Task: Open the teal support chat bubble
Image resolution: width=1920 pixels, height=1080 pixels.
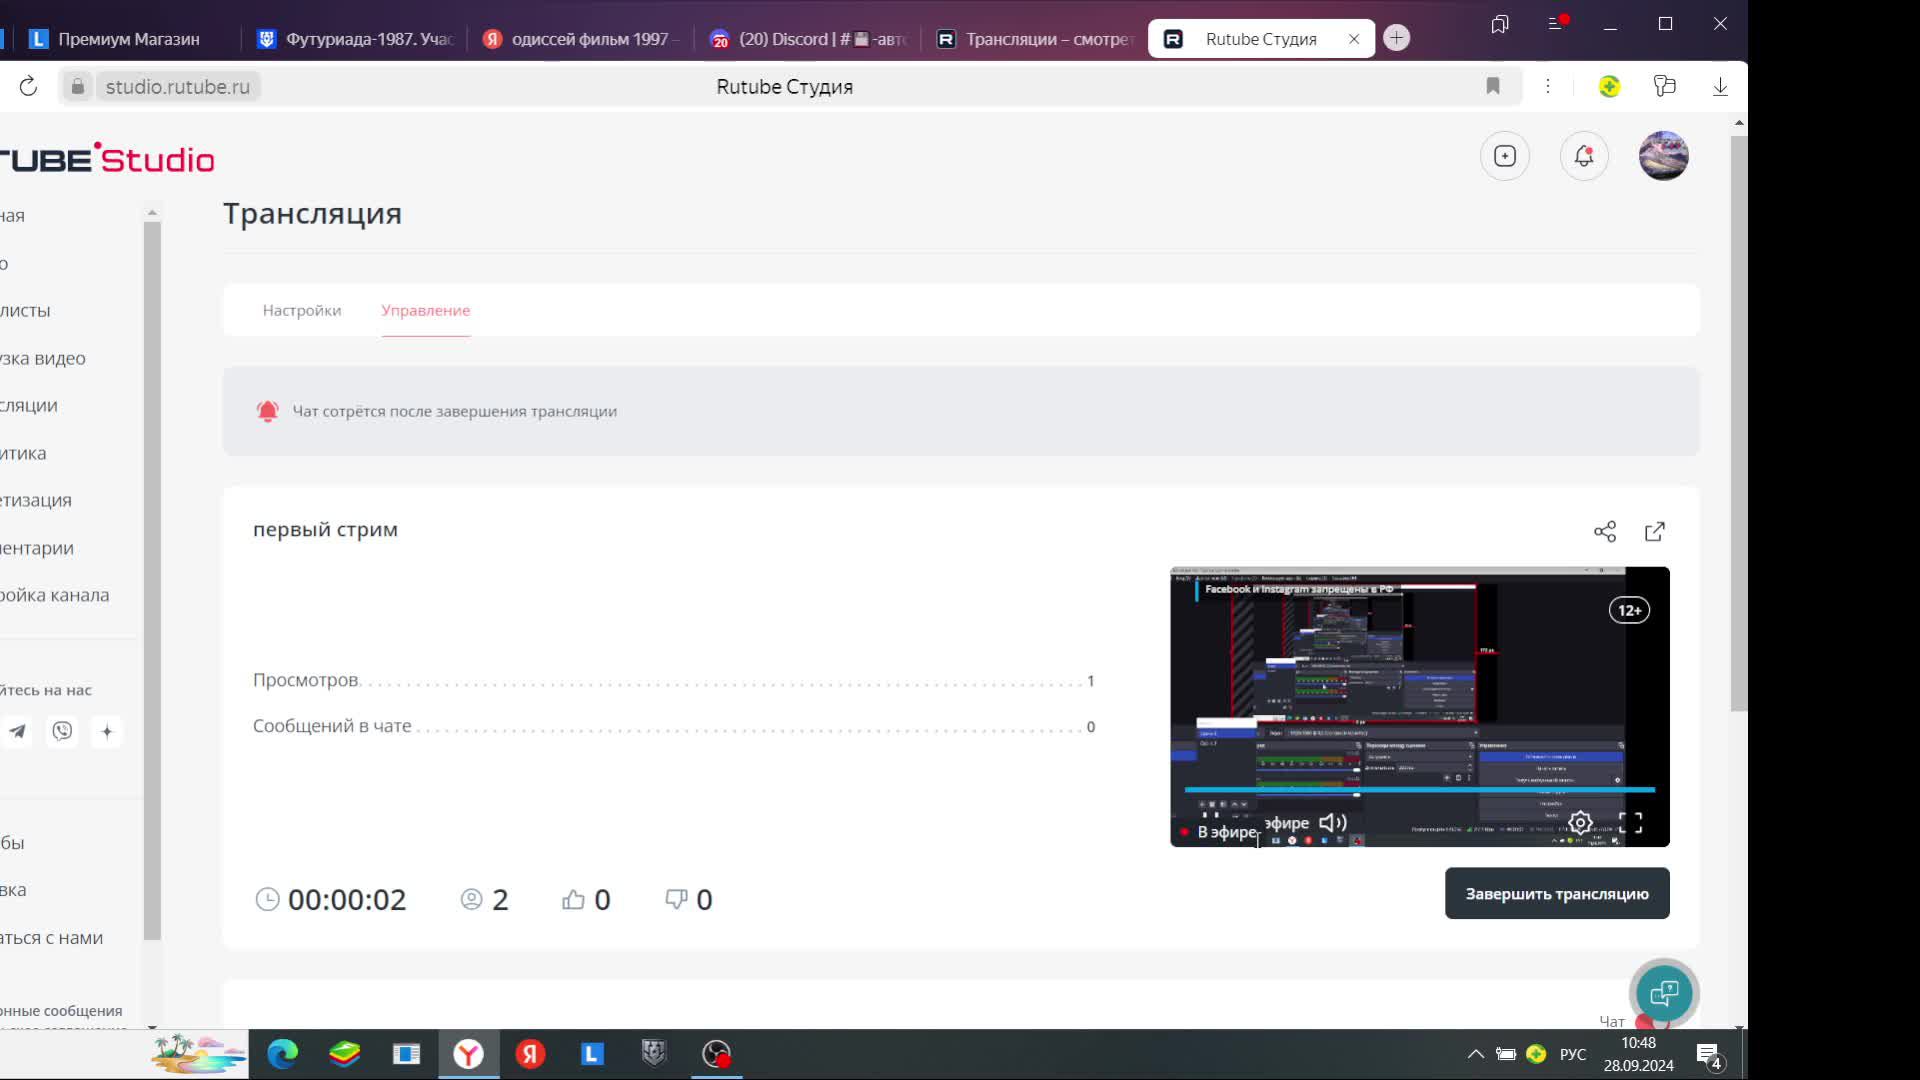Action: point(1664,993)
